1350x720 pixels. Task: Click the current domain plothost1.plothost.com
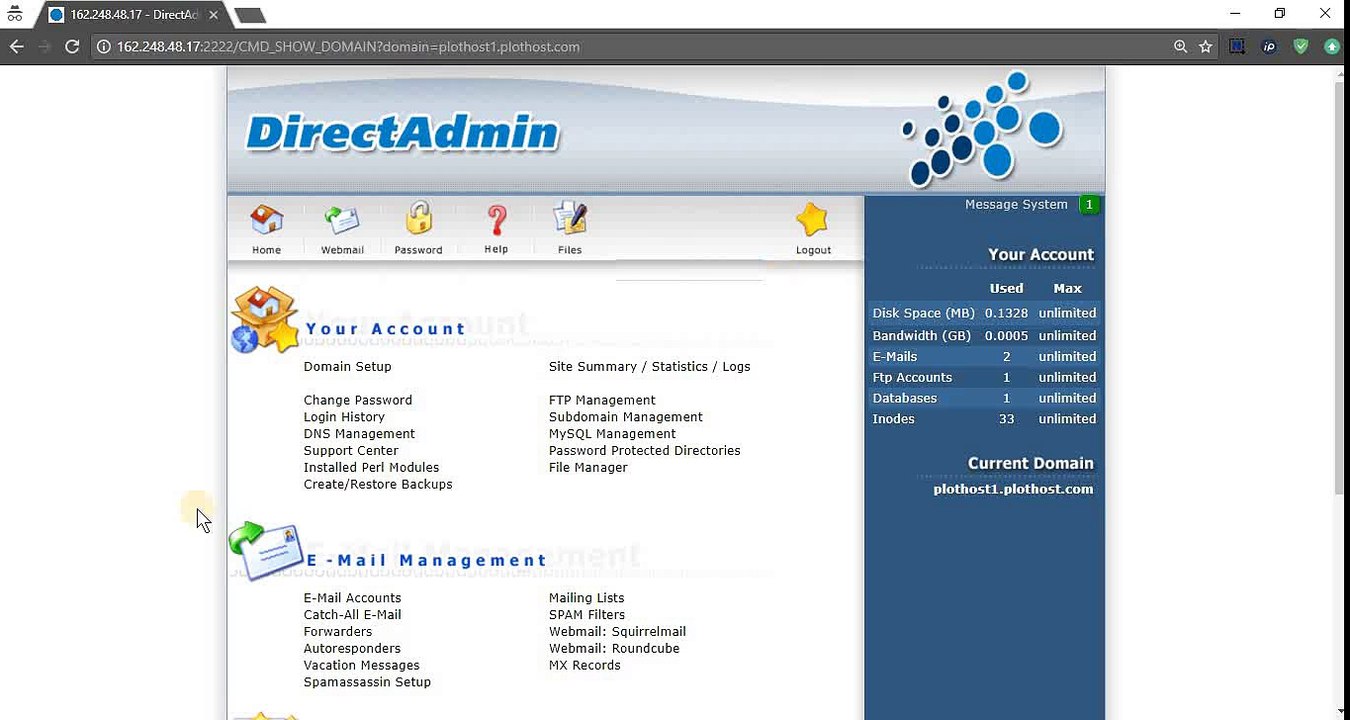1013,490
